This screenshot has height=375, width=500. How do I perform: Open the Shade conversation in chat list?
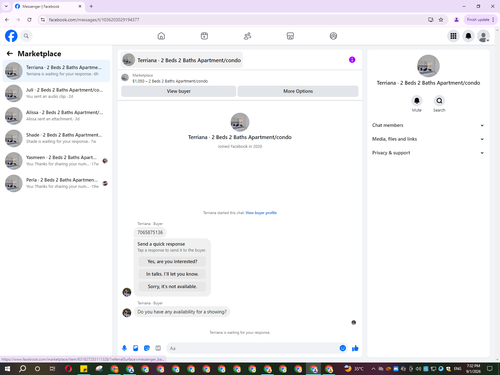pos(56,138)
